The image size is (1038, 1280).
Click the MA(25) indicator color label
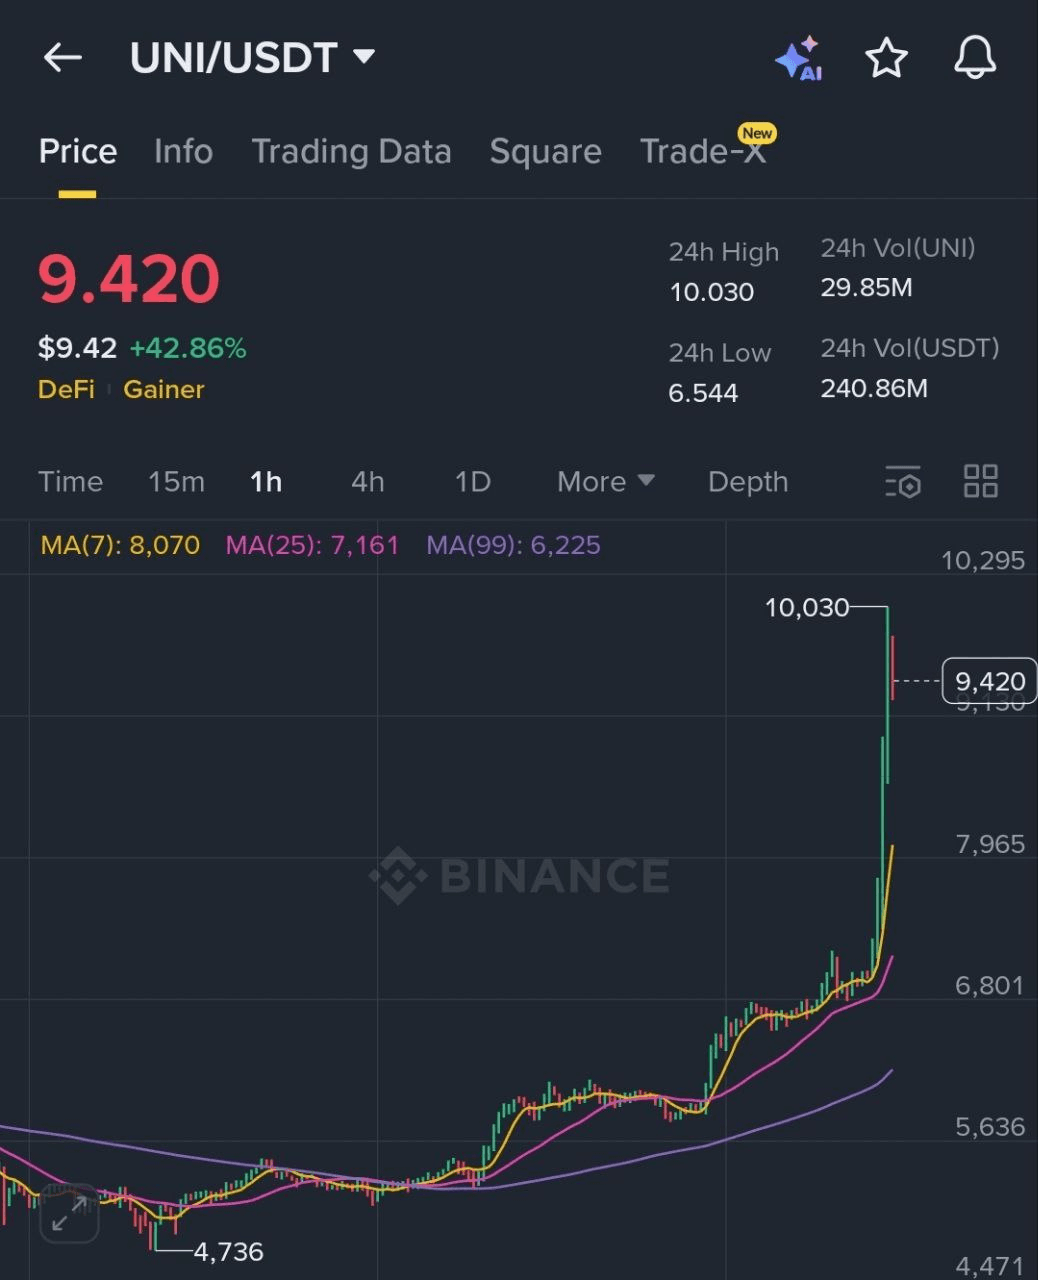[311, 545]
